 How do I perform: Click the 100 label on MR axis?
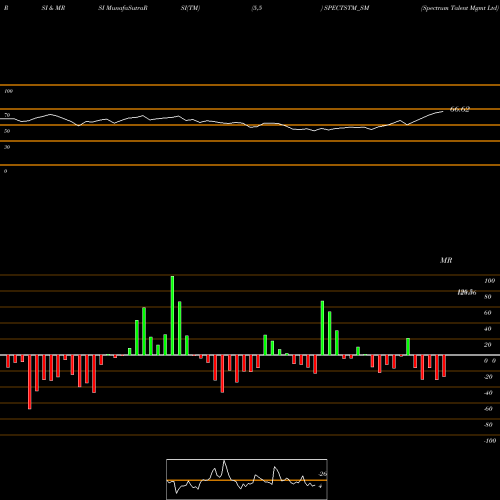(x=489, y=281)
